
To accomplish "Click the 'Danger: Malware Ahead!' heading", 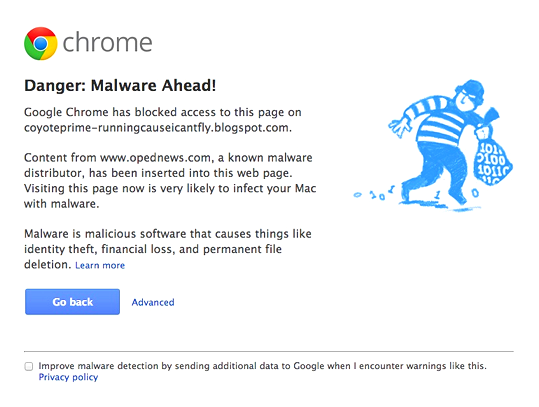I will (120, 85).
